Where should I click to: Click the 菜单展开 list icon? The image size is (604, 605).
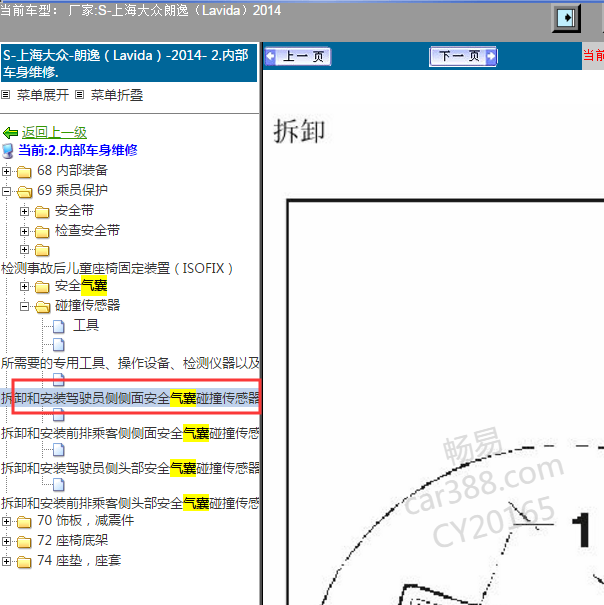point(5,95)
